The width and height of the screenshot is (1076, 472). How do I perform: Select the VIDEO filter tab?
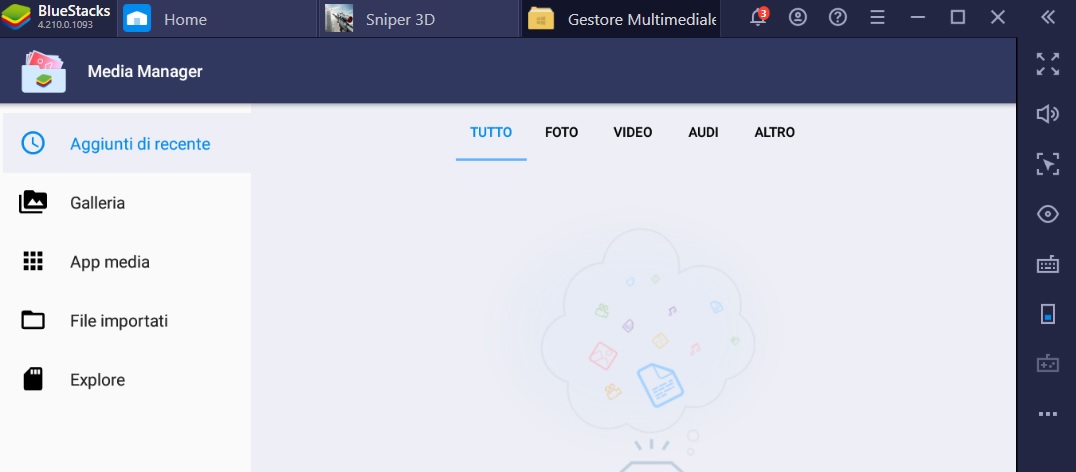[632, 132]
